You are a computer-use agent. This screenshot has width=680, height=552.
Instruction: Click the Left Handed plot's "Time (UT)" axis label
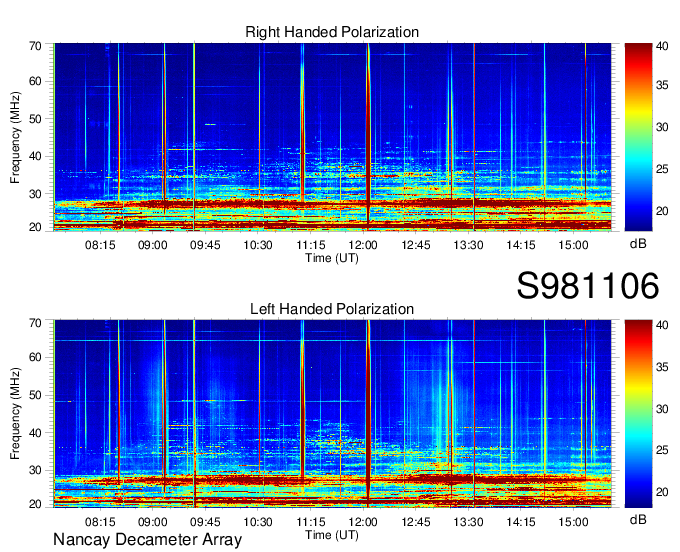click(x=332, y=535)
